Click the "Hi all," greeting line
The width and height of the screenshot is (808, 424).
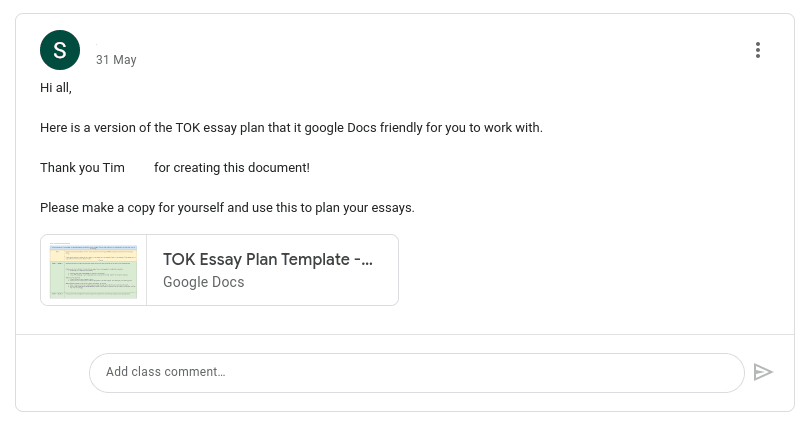[56, 88]
